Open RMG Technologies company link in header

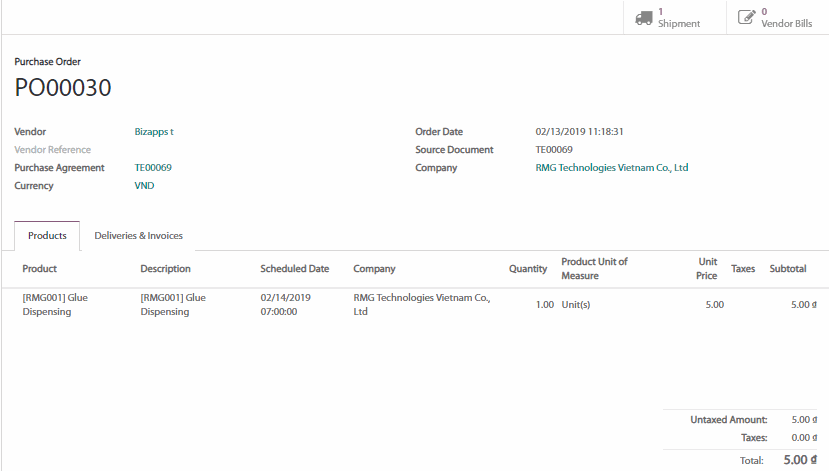pyautogui.click(x=612, y=168)
